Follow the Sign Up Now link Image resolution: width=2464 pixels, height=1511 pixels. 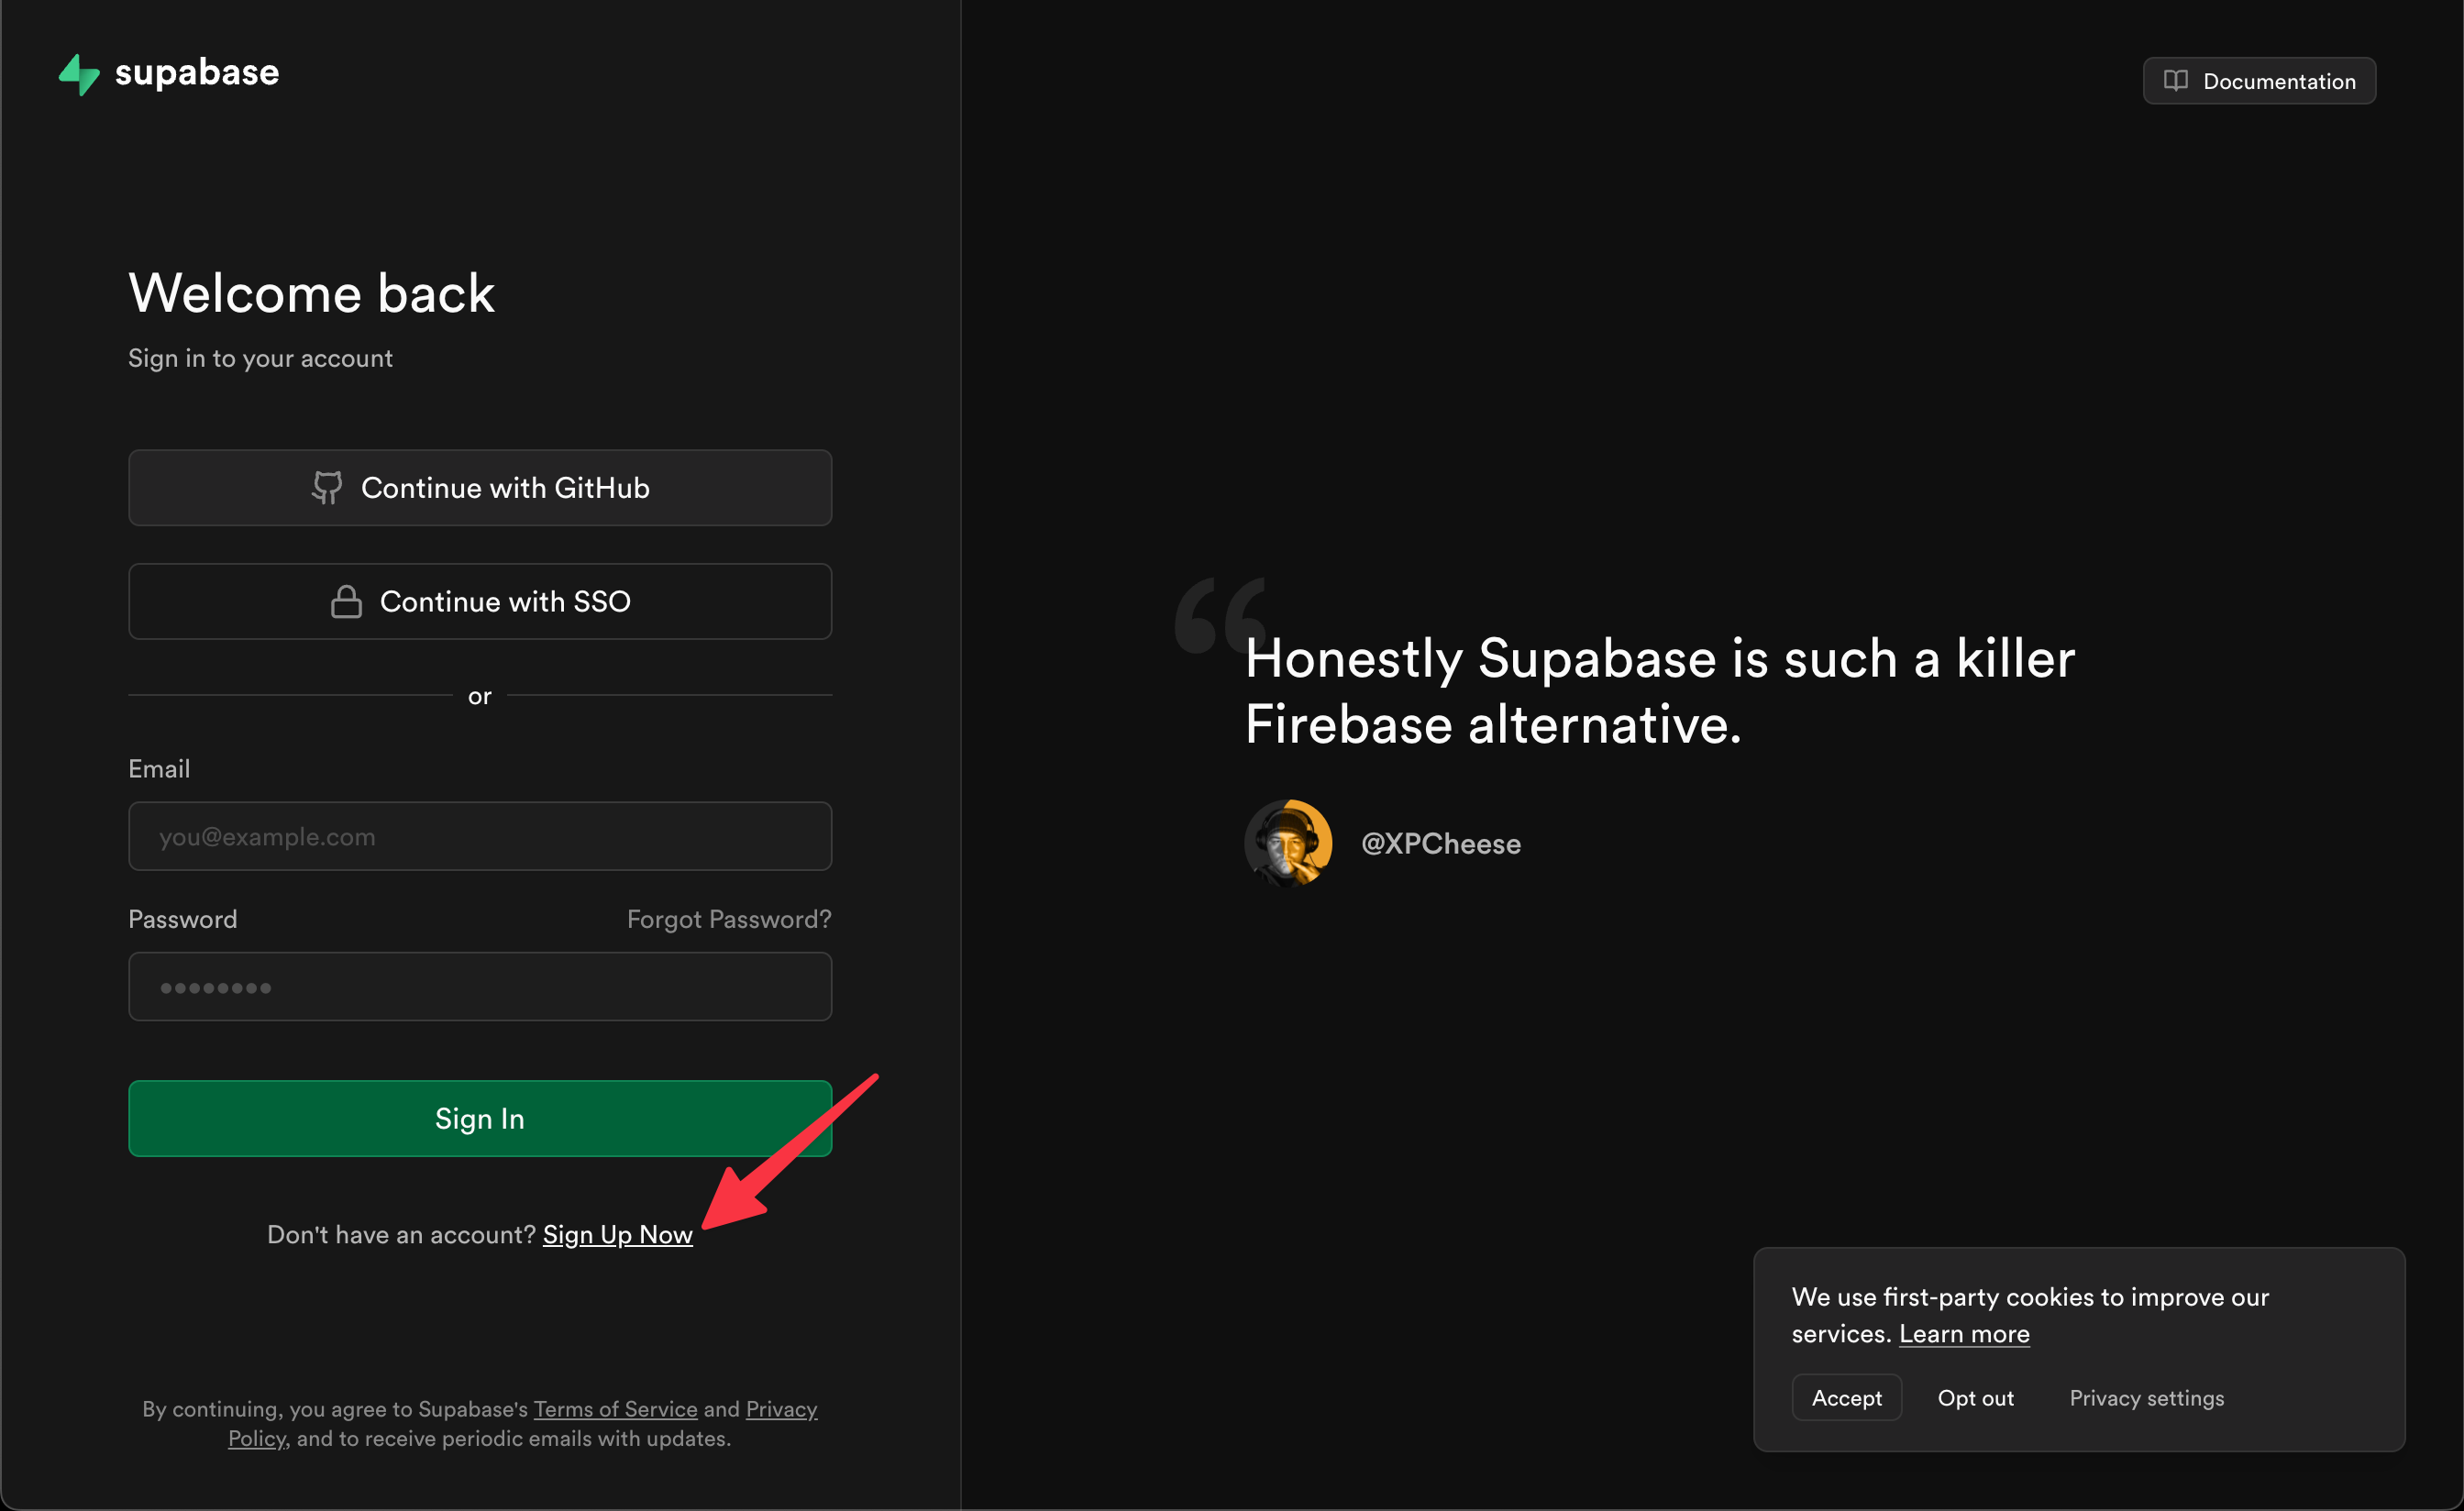[x=618, y=1235]
